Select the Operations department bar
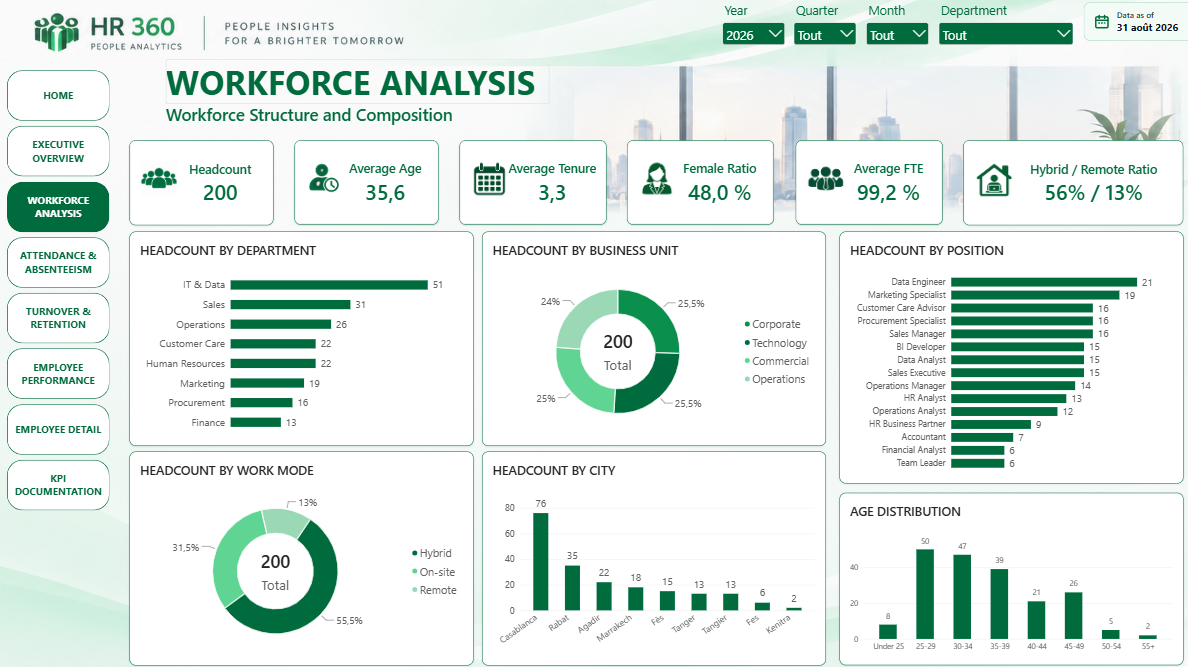Viewport: 1188px width, 667px height. pyautogui.click(x=281, y=324)
